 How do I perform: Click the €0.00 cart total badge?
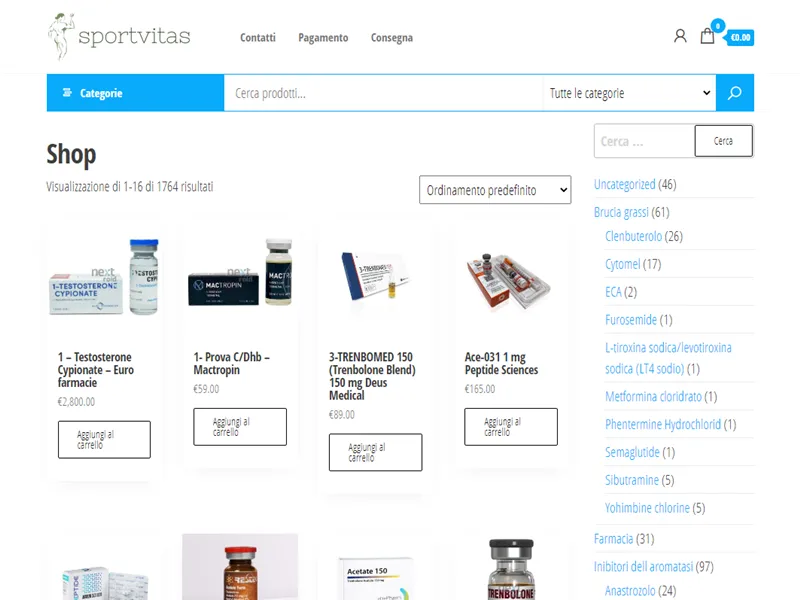point(740,37)
